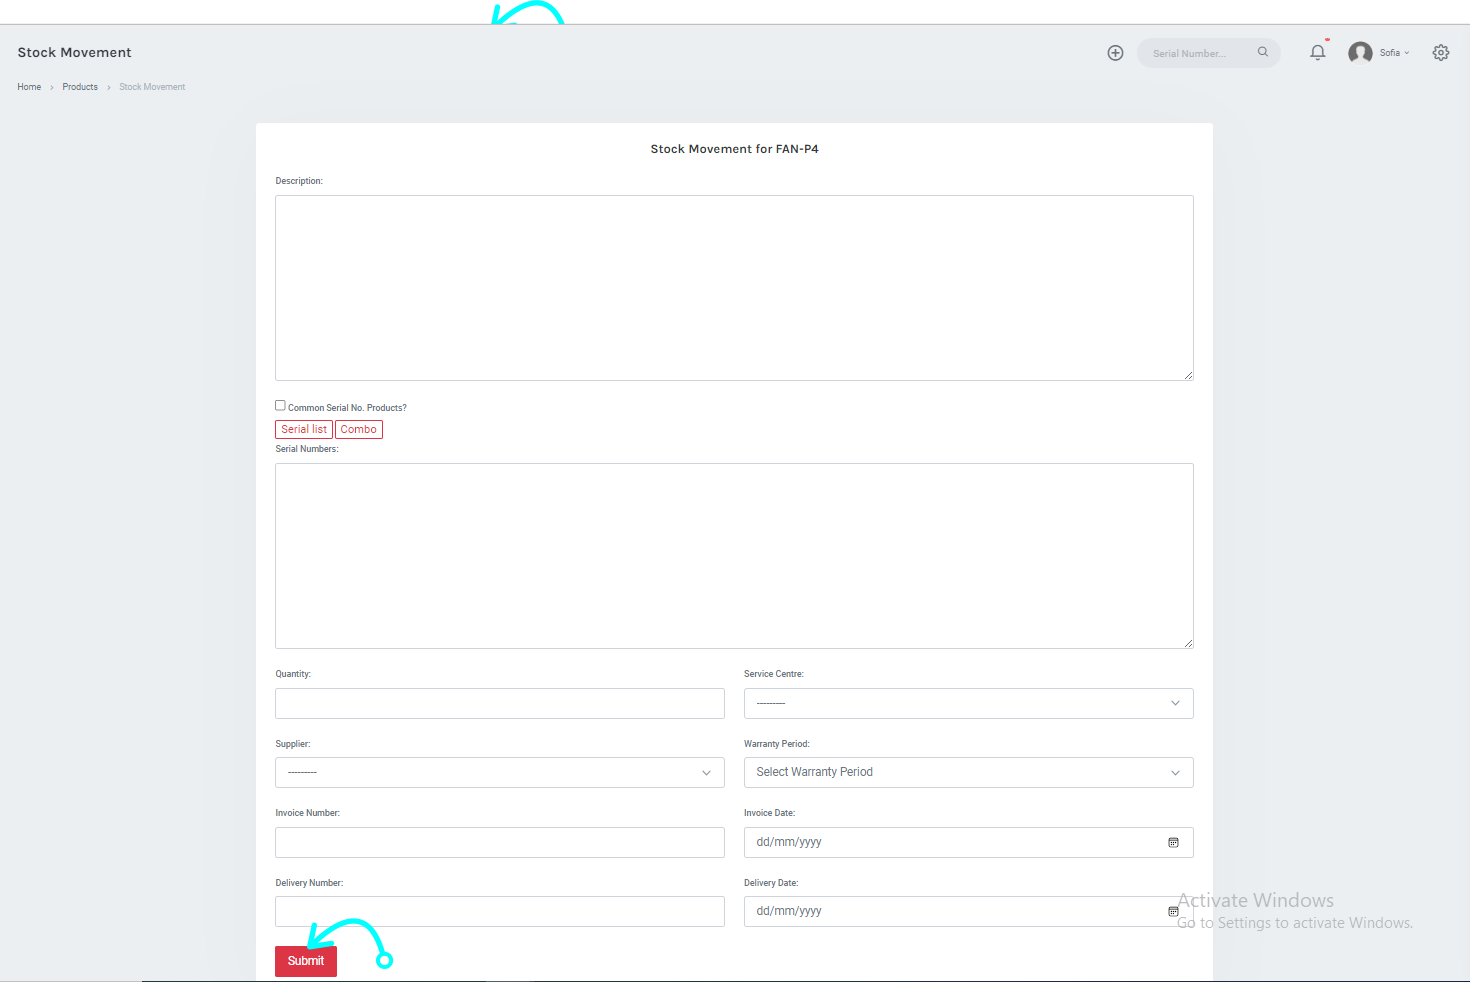This screenshot has height=982, width=1470.
Task: Expand the Service Centre dropdown
Action: 968,703
